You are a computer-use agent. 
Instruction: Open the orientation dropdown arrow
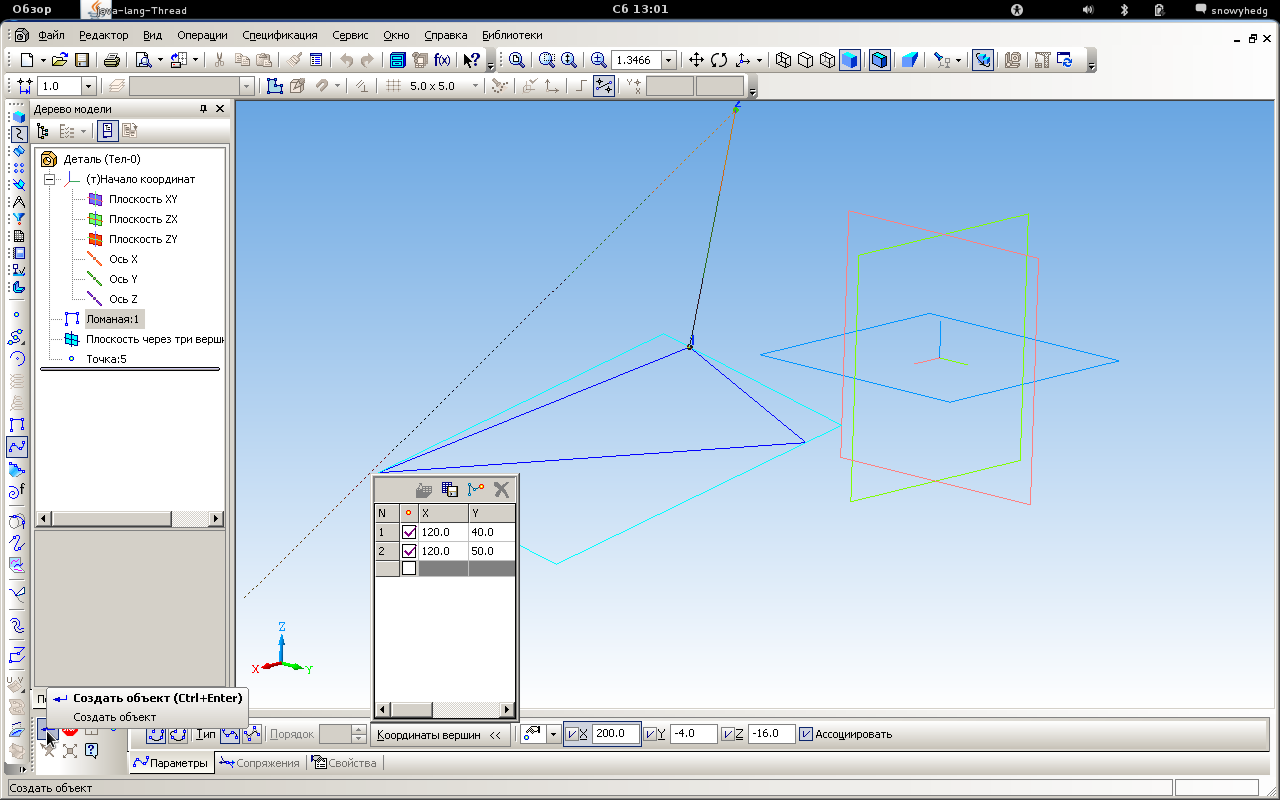coord(759,60)
